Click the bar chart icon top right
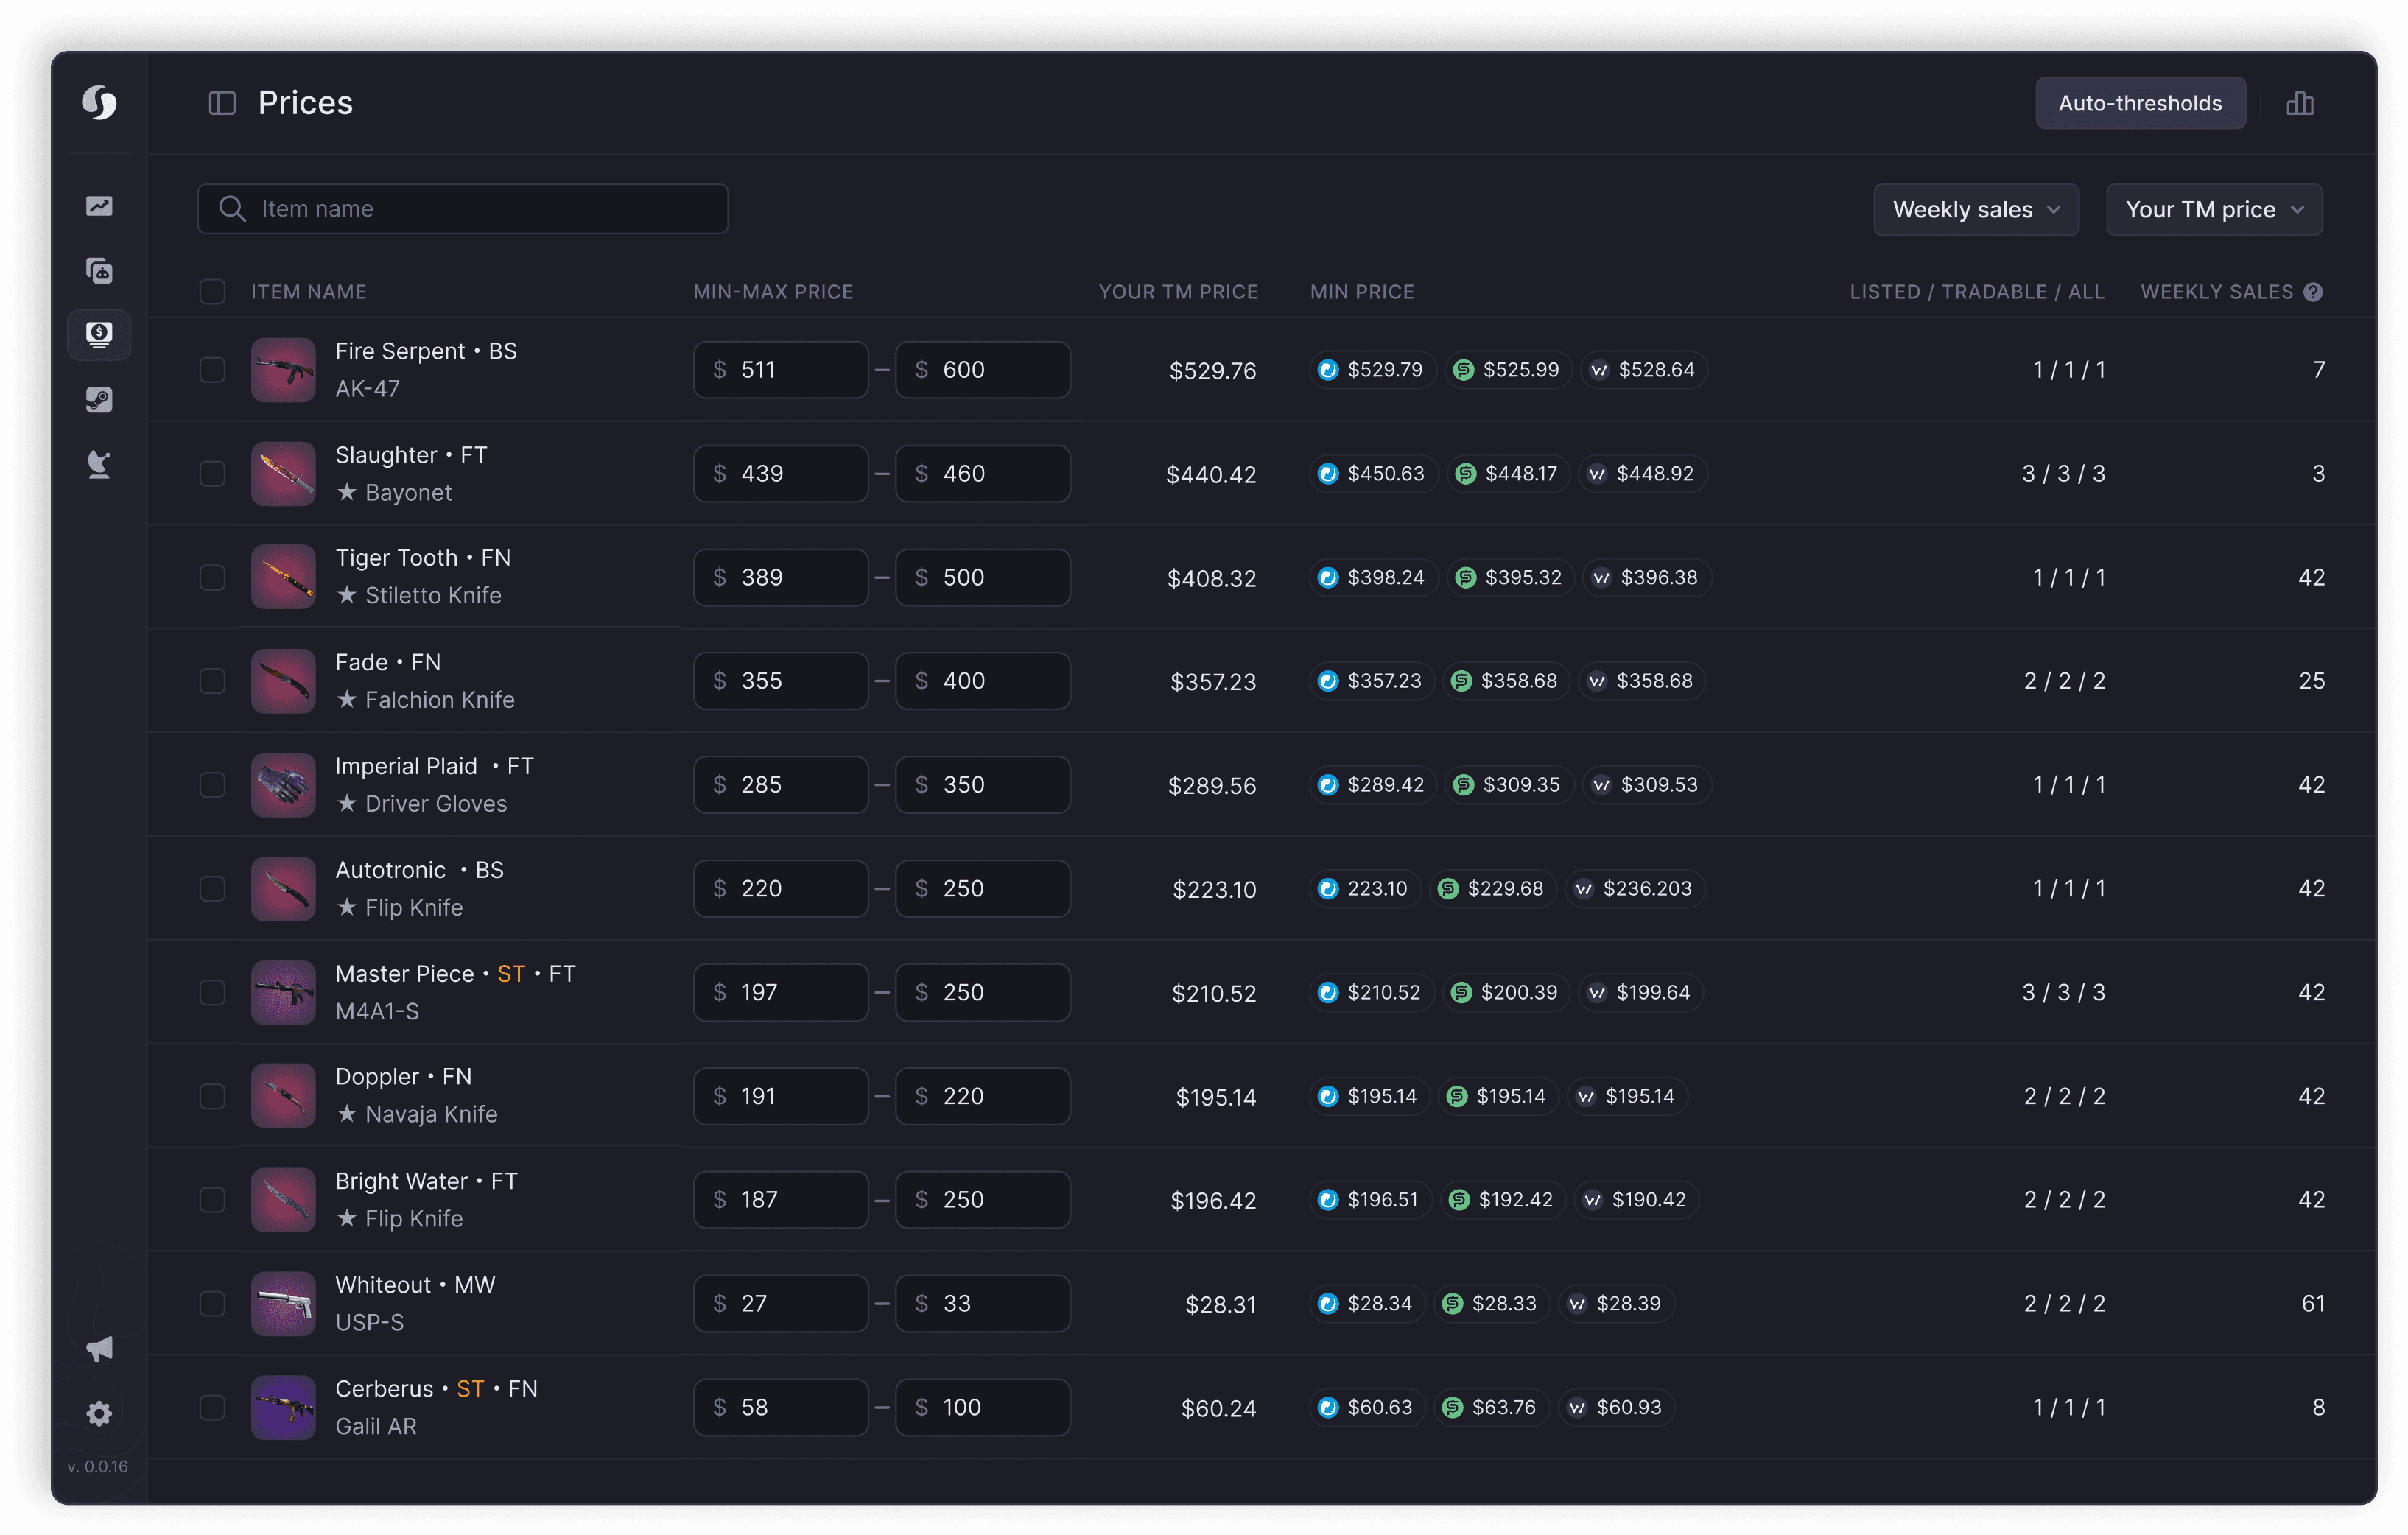Screen dimensions: 2408x1535 (2299, 103)
